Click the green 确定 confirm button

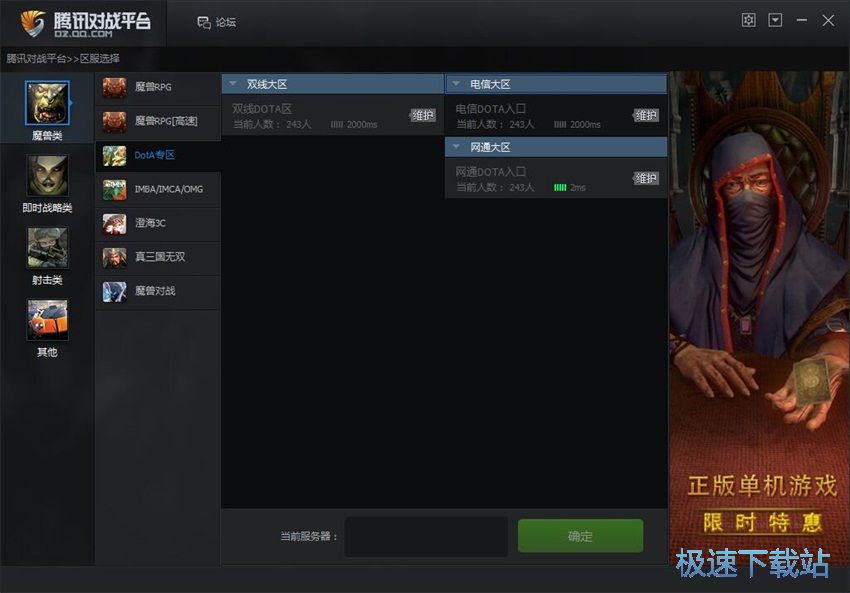click(x=581, y=536)
